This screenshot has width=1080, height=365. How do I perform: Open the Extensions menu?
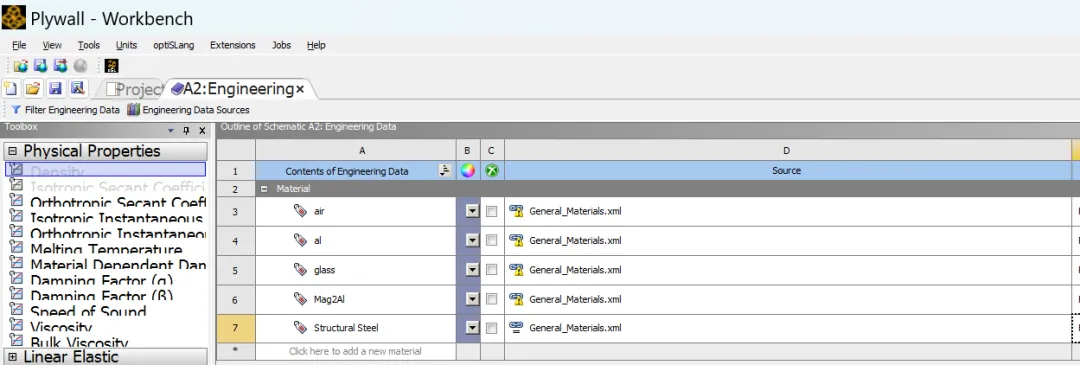pos(233,45)
